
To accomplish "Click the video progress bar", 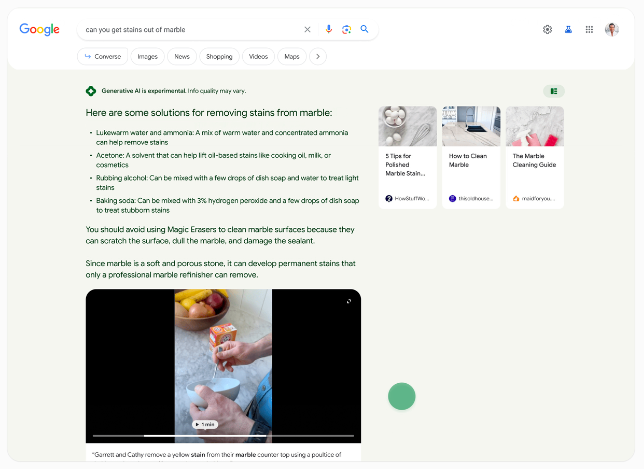I will [223, 436].
